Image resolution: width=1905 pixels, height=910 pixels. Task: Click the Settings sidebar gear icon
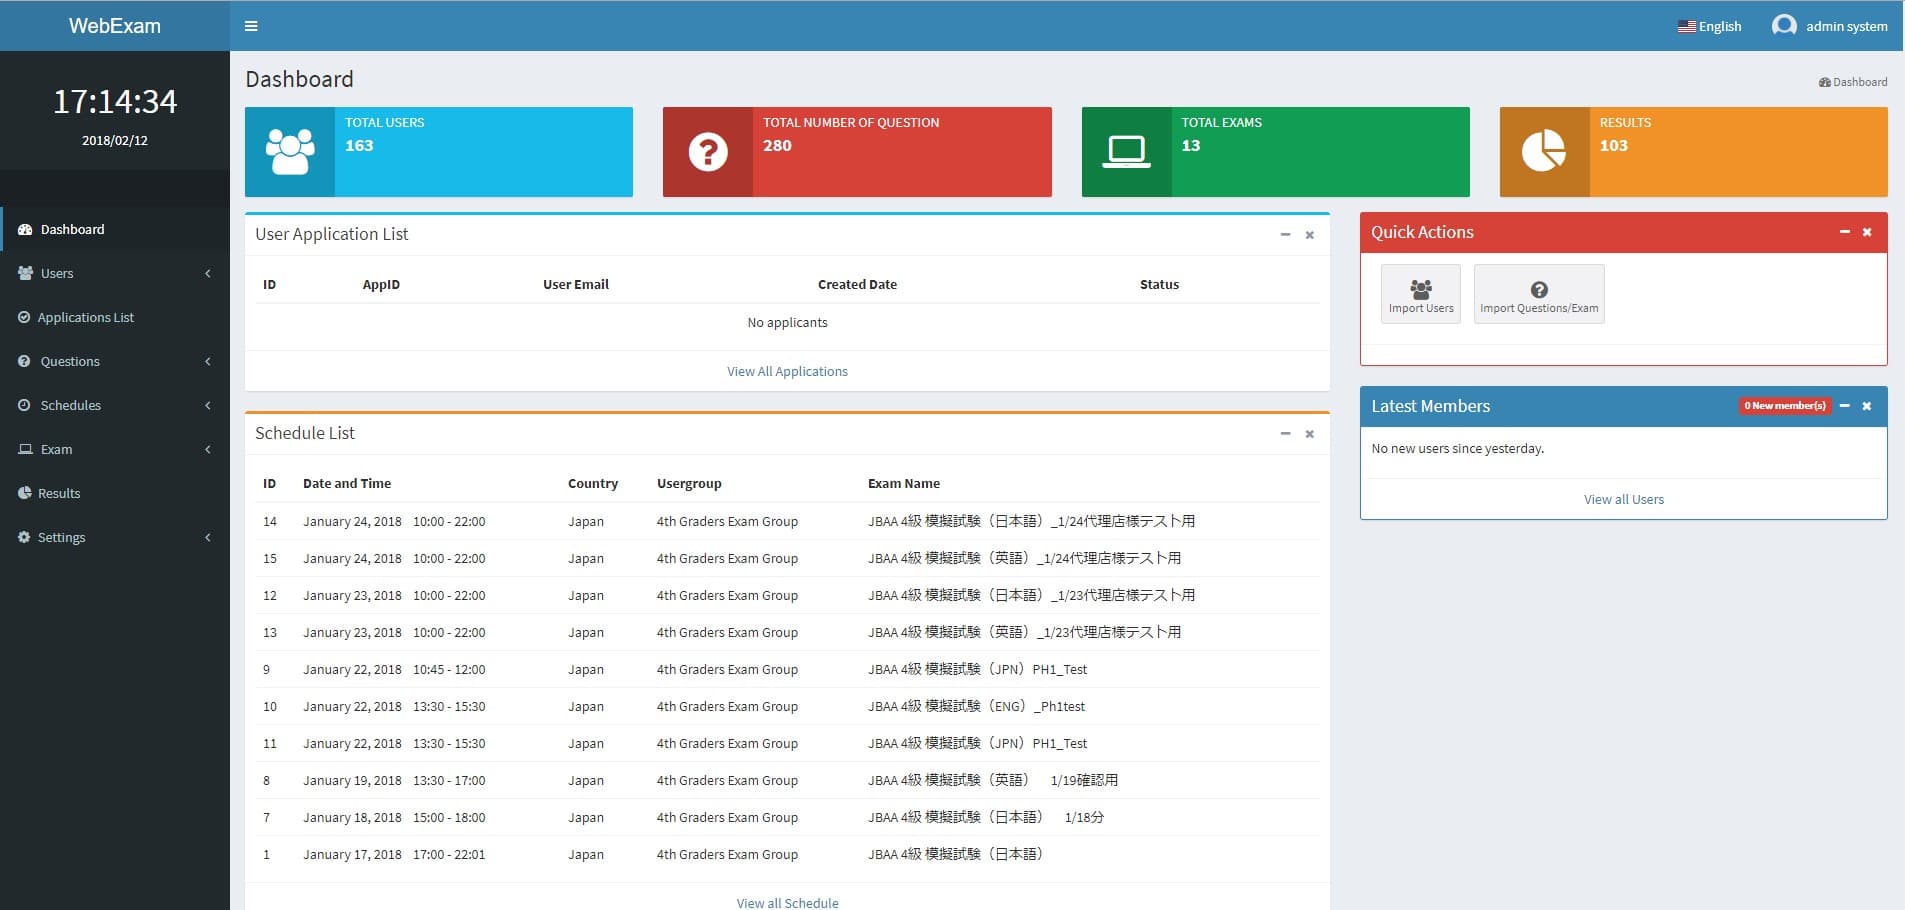point(24,537)
